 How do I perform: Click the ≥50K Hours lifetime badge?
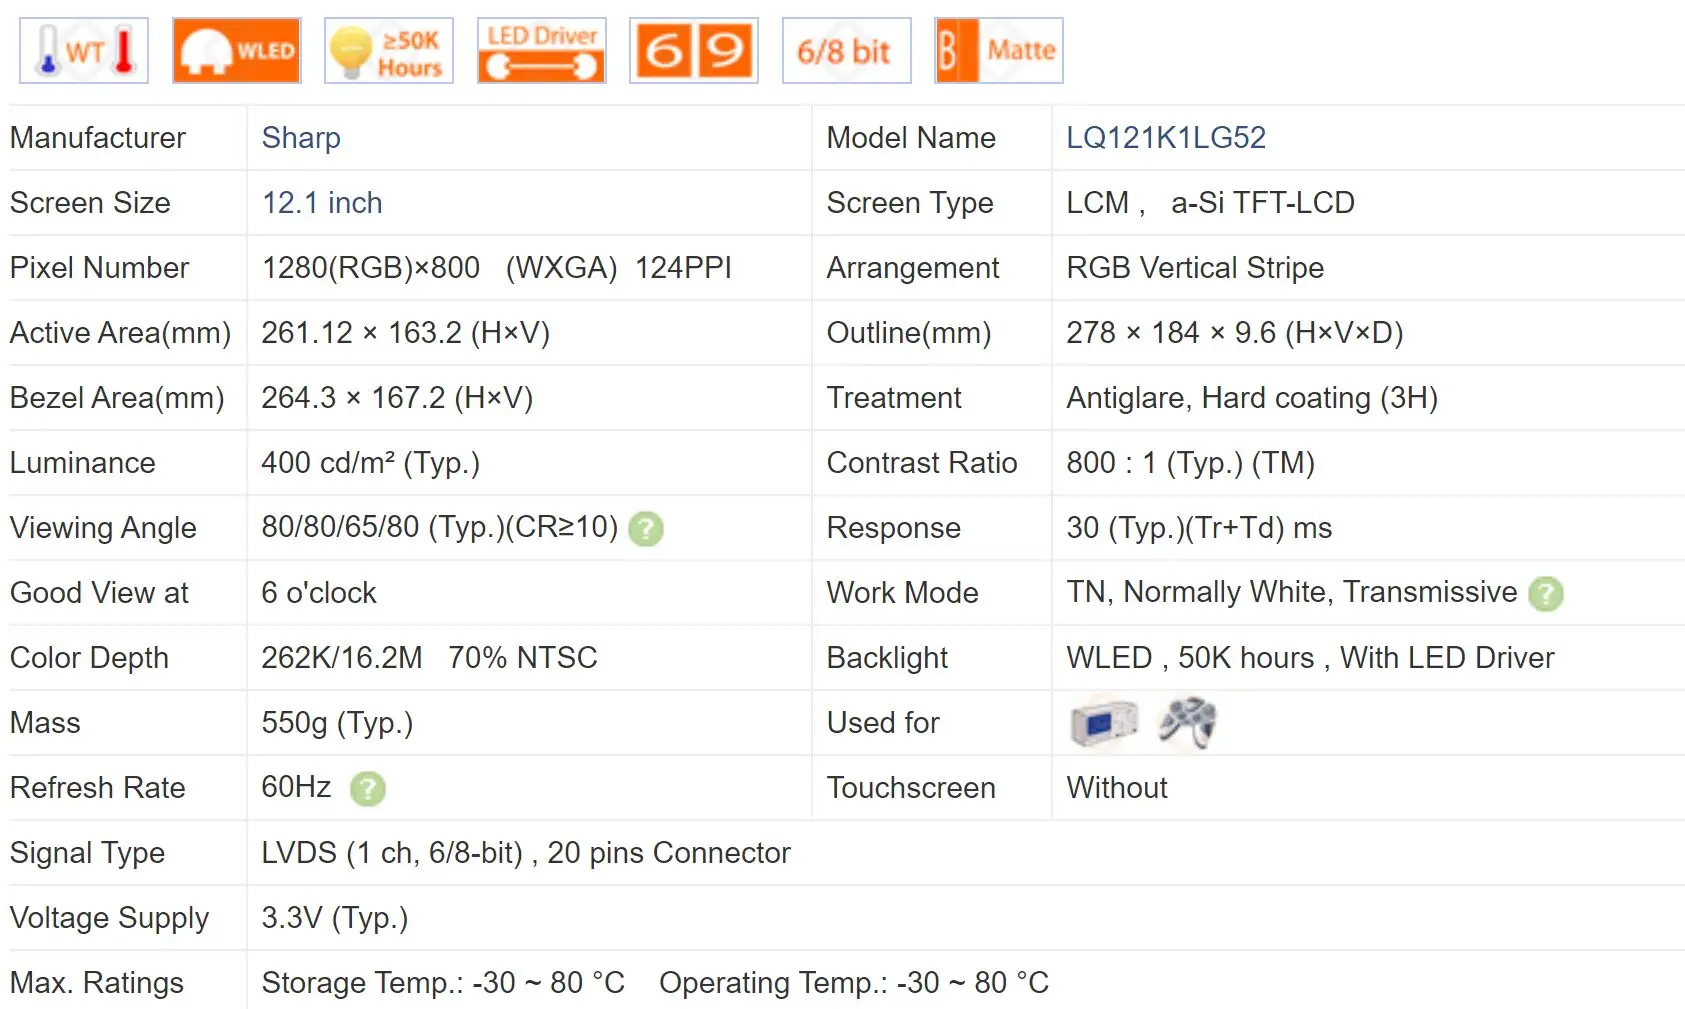tap(389, 50)
